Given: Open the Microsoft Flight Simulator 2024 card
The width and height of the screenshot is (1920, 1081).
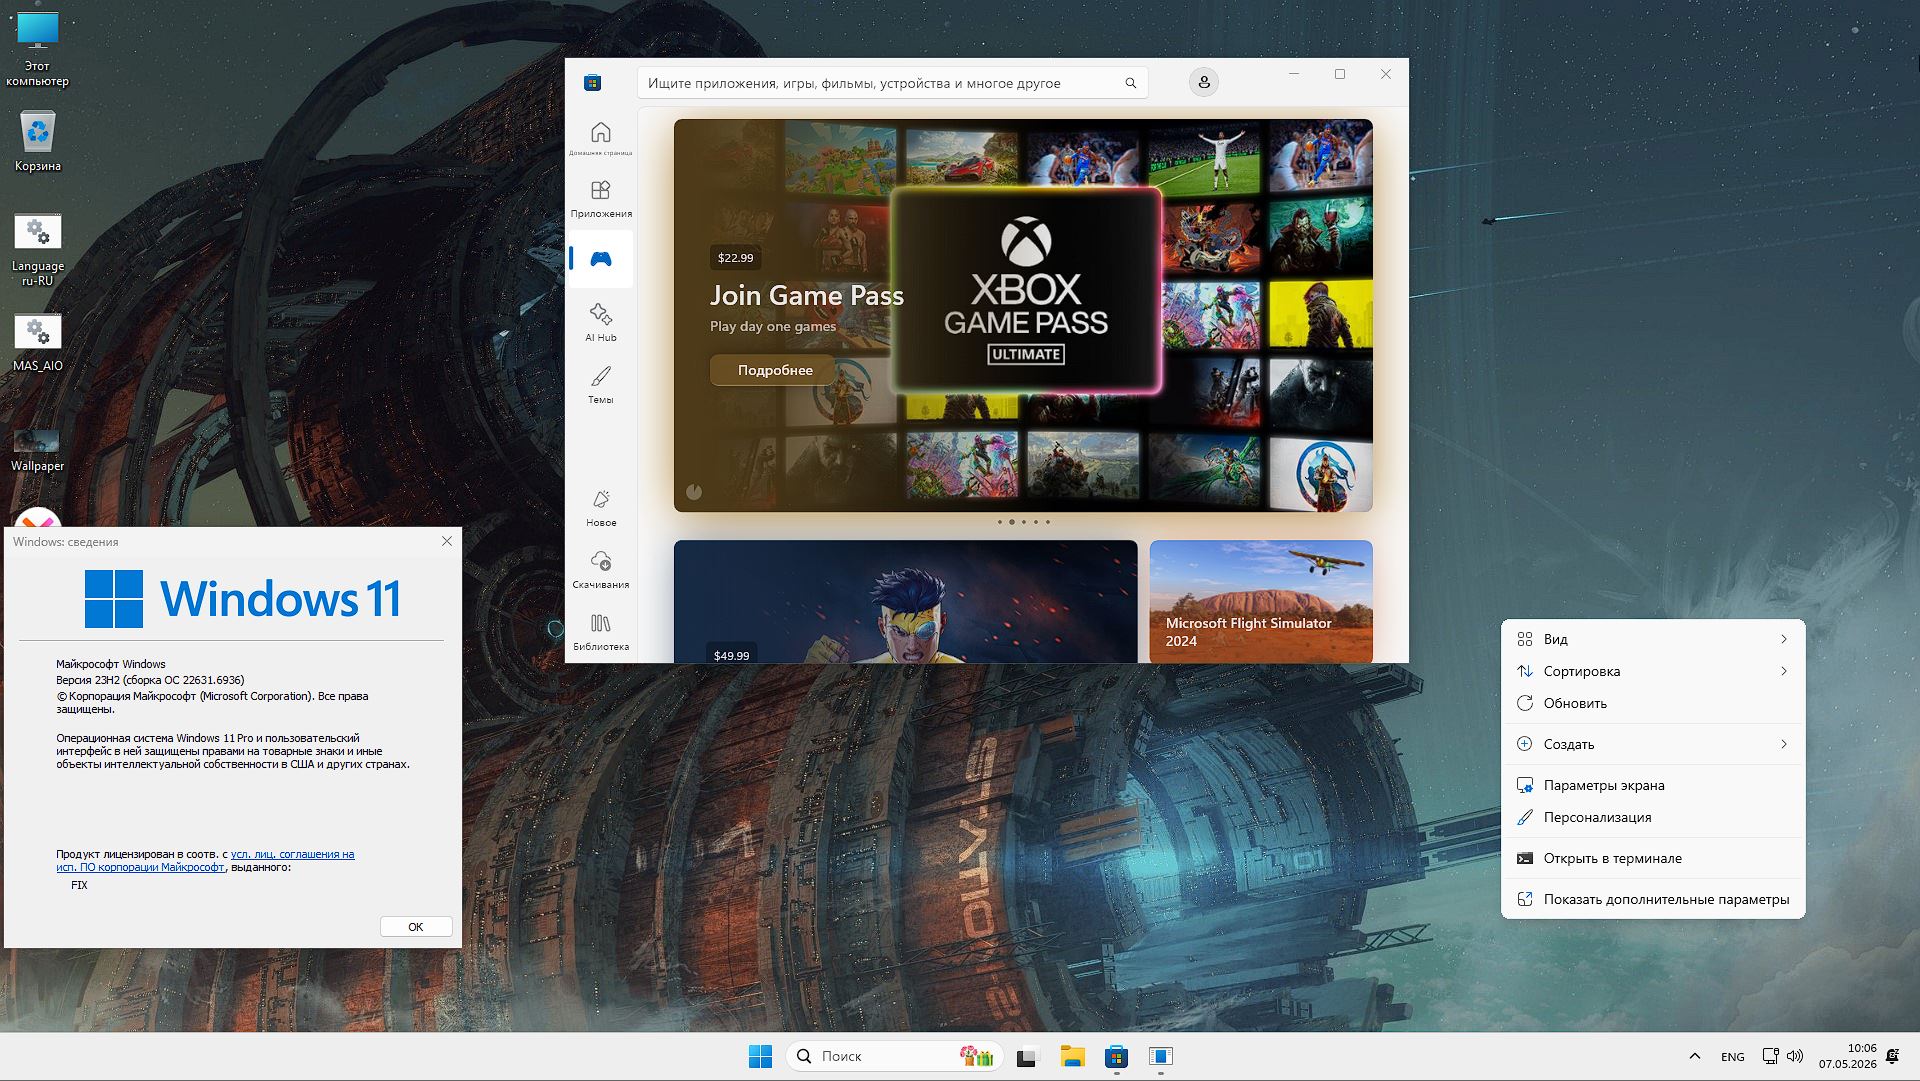Looking at the screenshot, I should click(x=1260, y=601).
